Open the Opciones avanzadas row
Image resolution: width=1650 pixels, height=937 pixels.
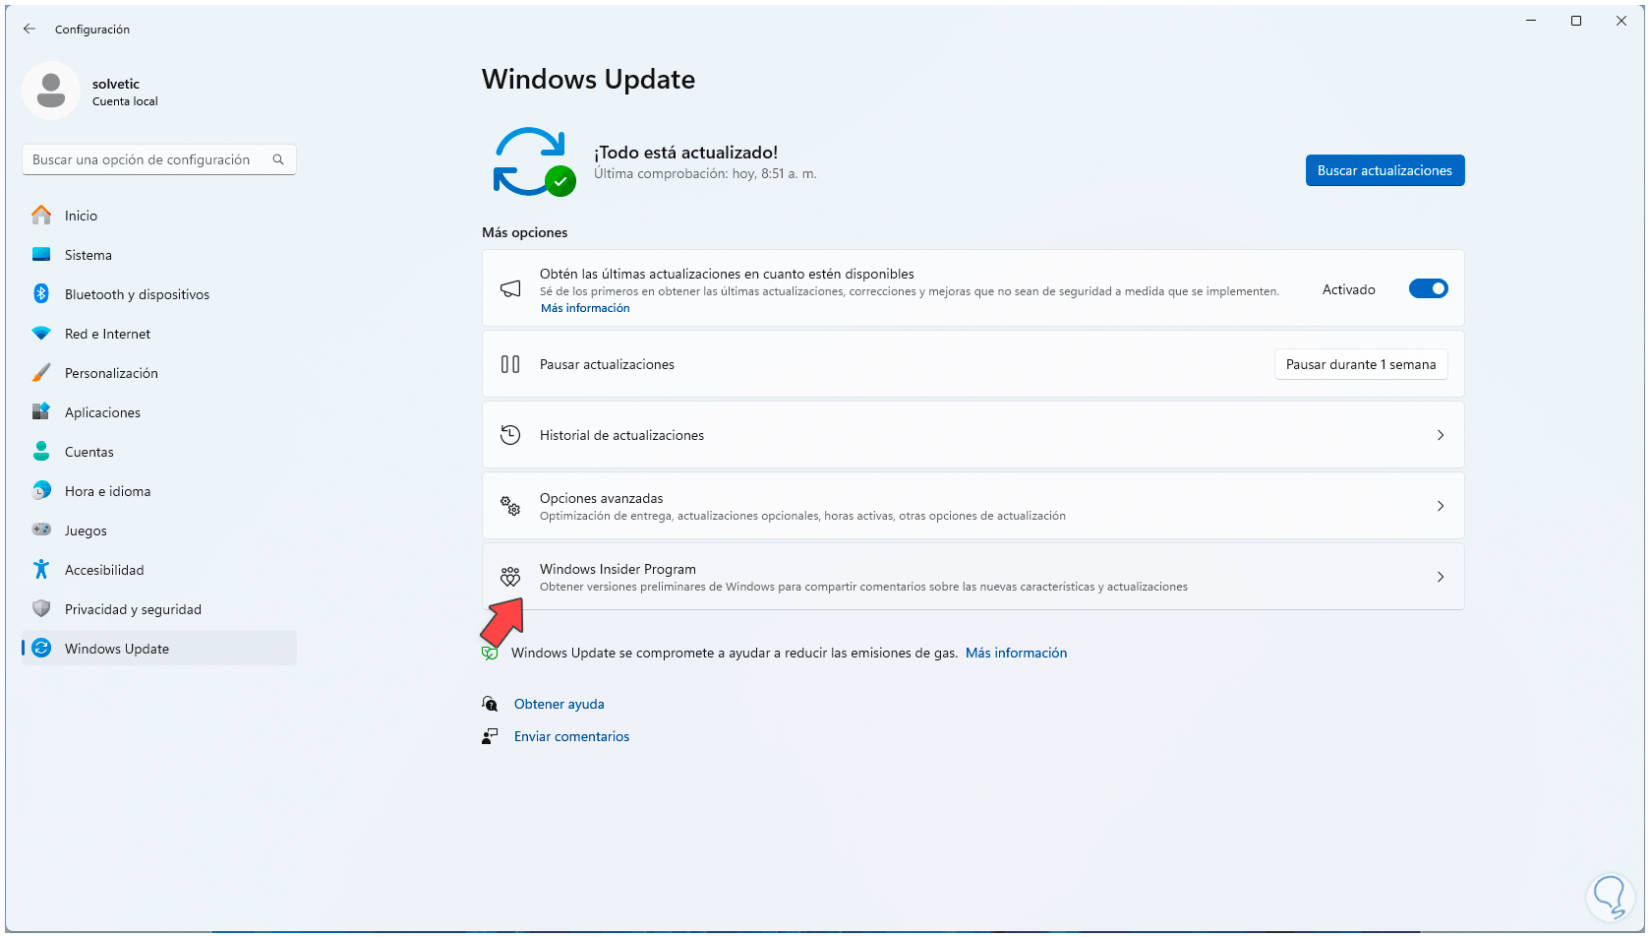click(x=973, y=506)
